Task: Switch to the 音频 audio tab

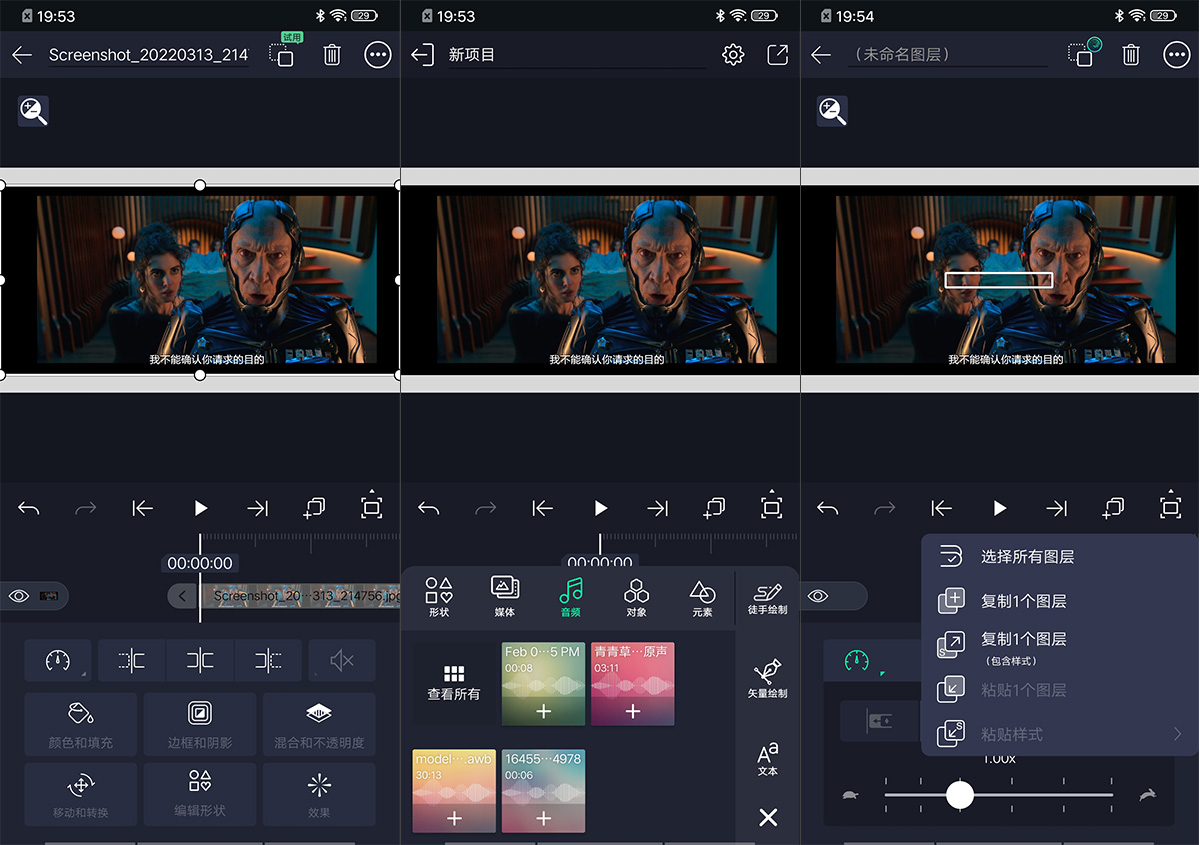Action: [571, 596]
